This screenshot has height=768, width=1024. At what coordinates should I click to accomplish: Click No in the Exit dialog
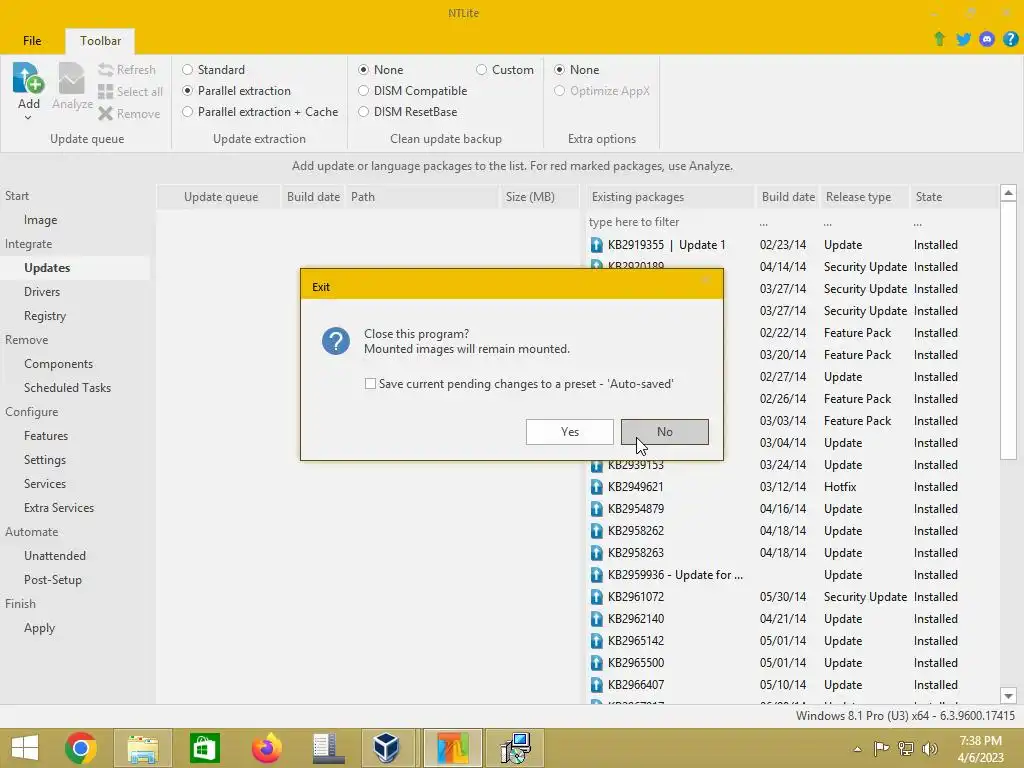pyautogui.click(x=664, y=432)
